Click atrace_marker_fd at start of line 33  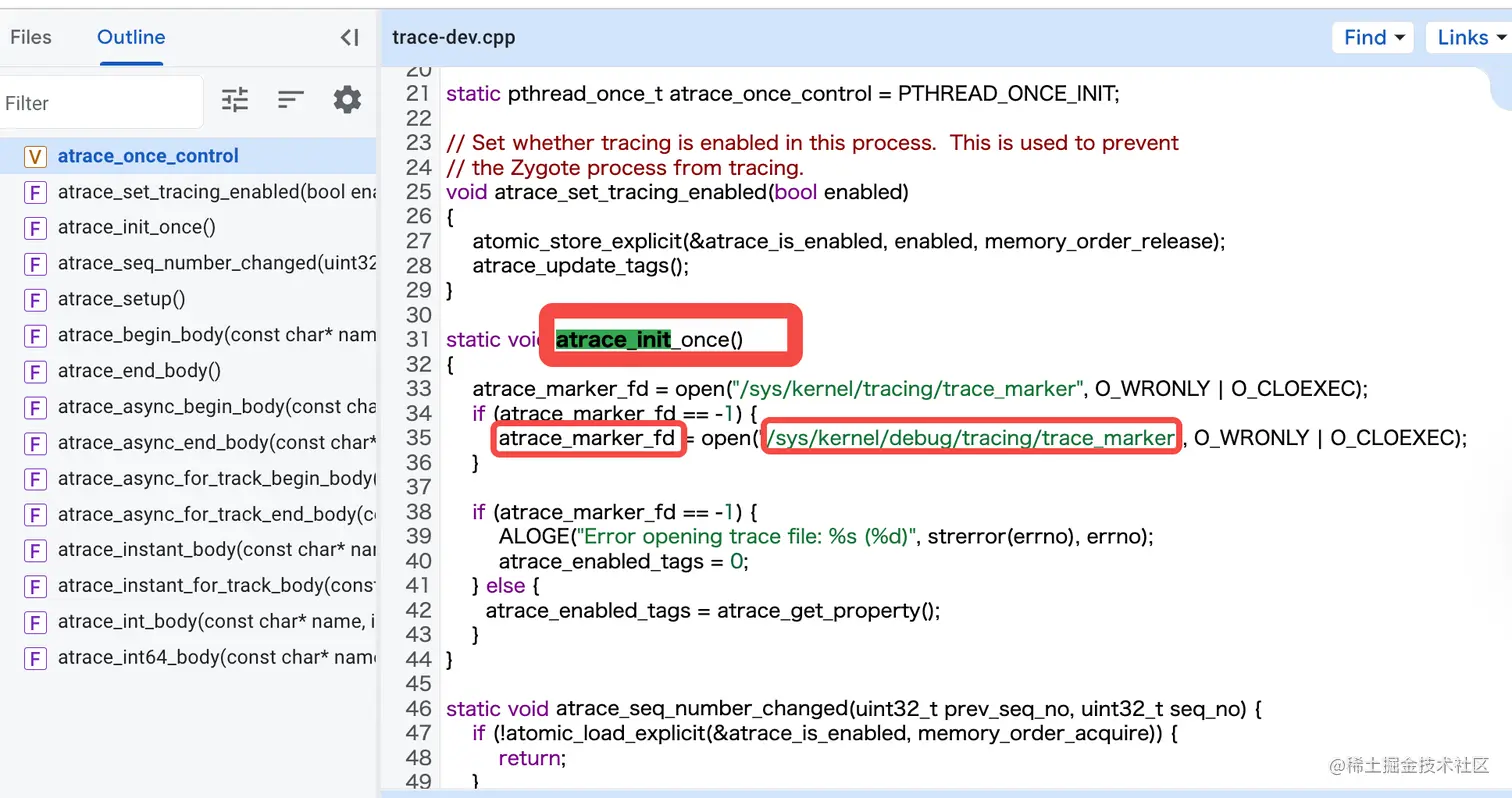(x=561, y=389)
